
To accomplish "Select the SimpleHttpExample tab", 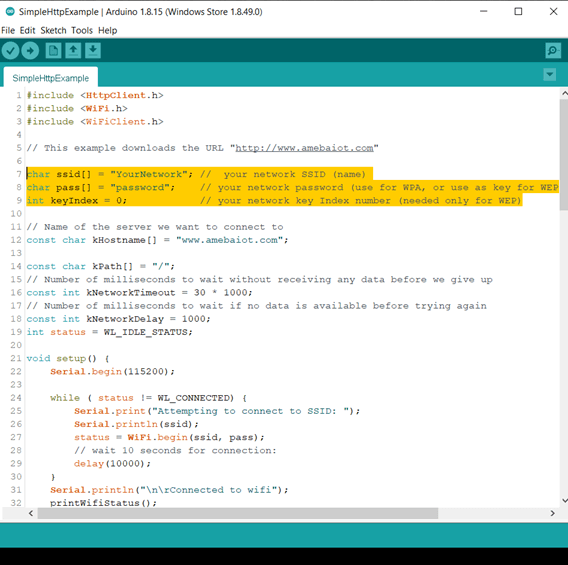I will (51, 78).
